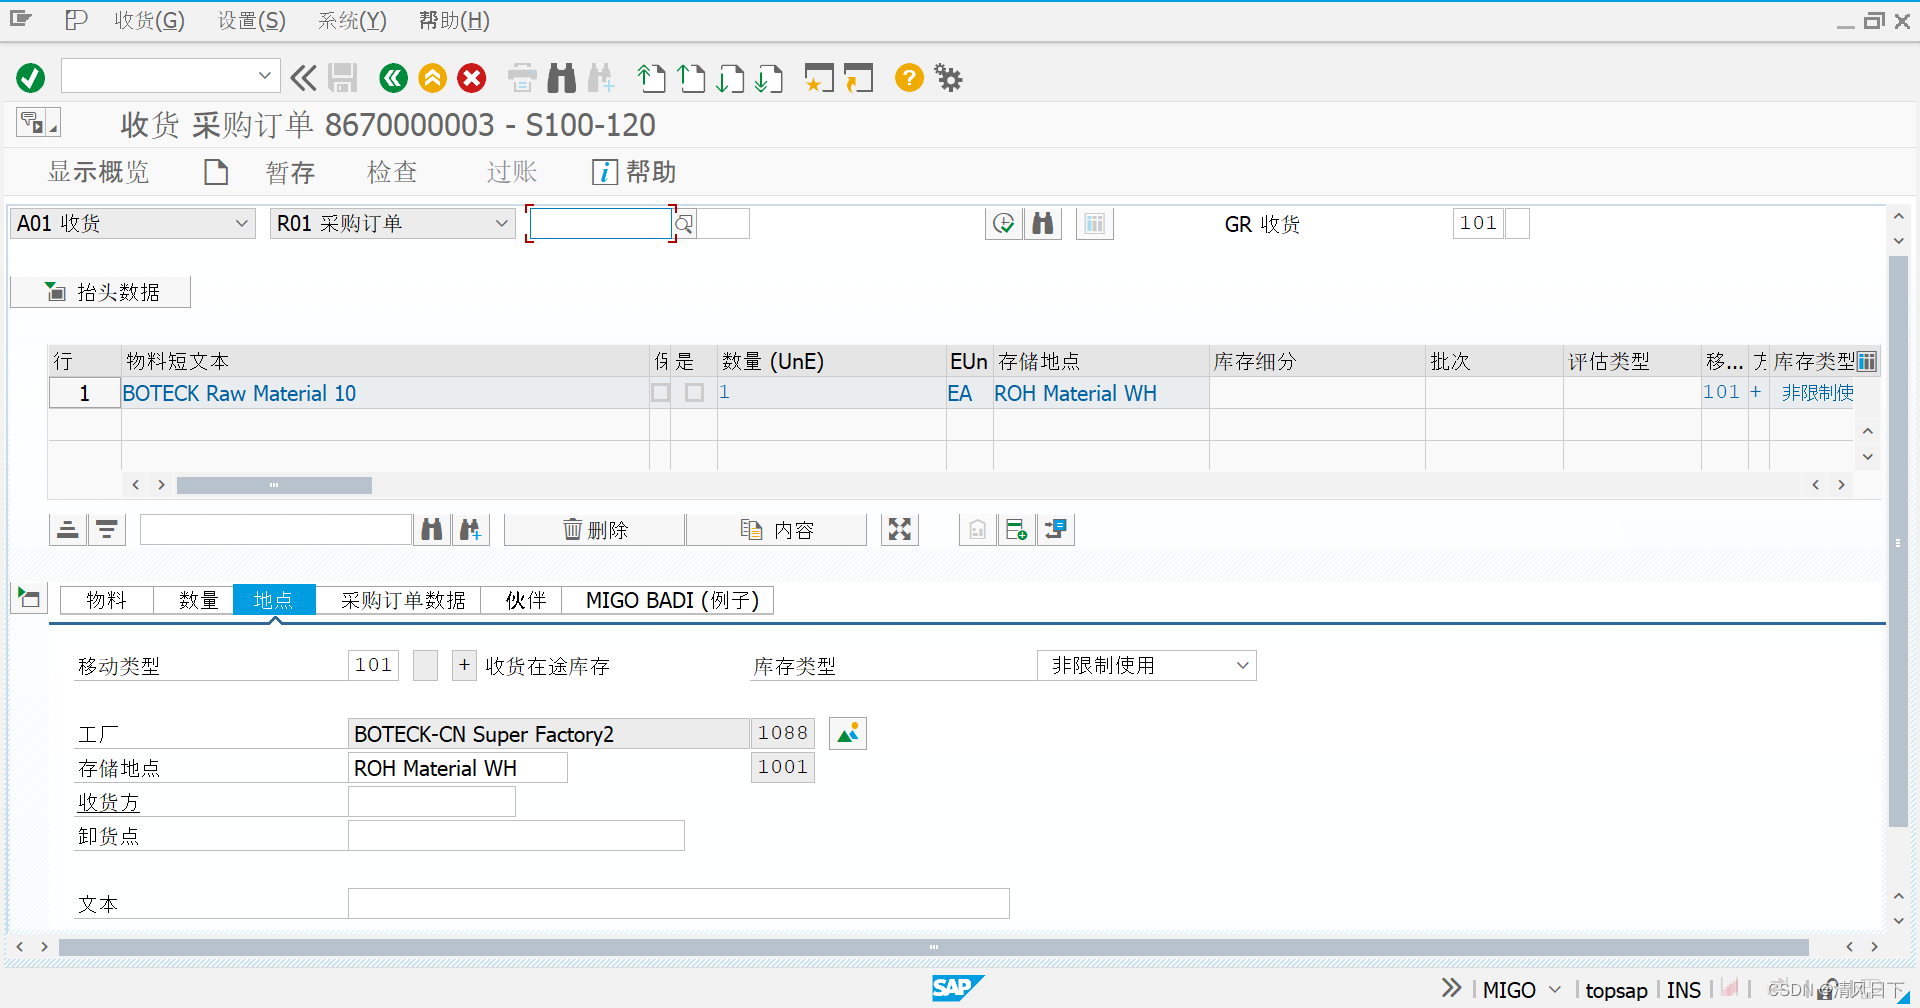Click the 检查 check button
Viewport: 1920px width, 1008px height.
click(392, 172)
